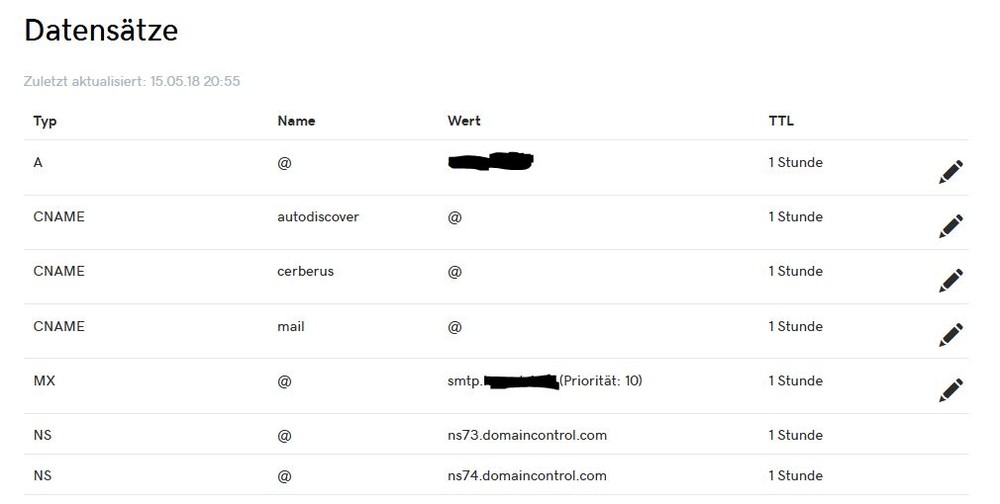Click the Datensätze heading
Screen dimensions: 1000x504
point(101,31)
